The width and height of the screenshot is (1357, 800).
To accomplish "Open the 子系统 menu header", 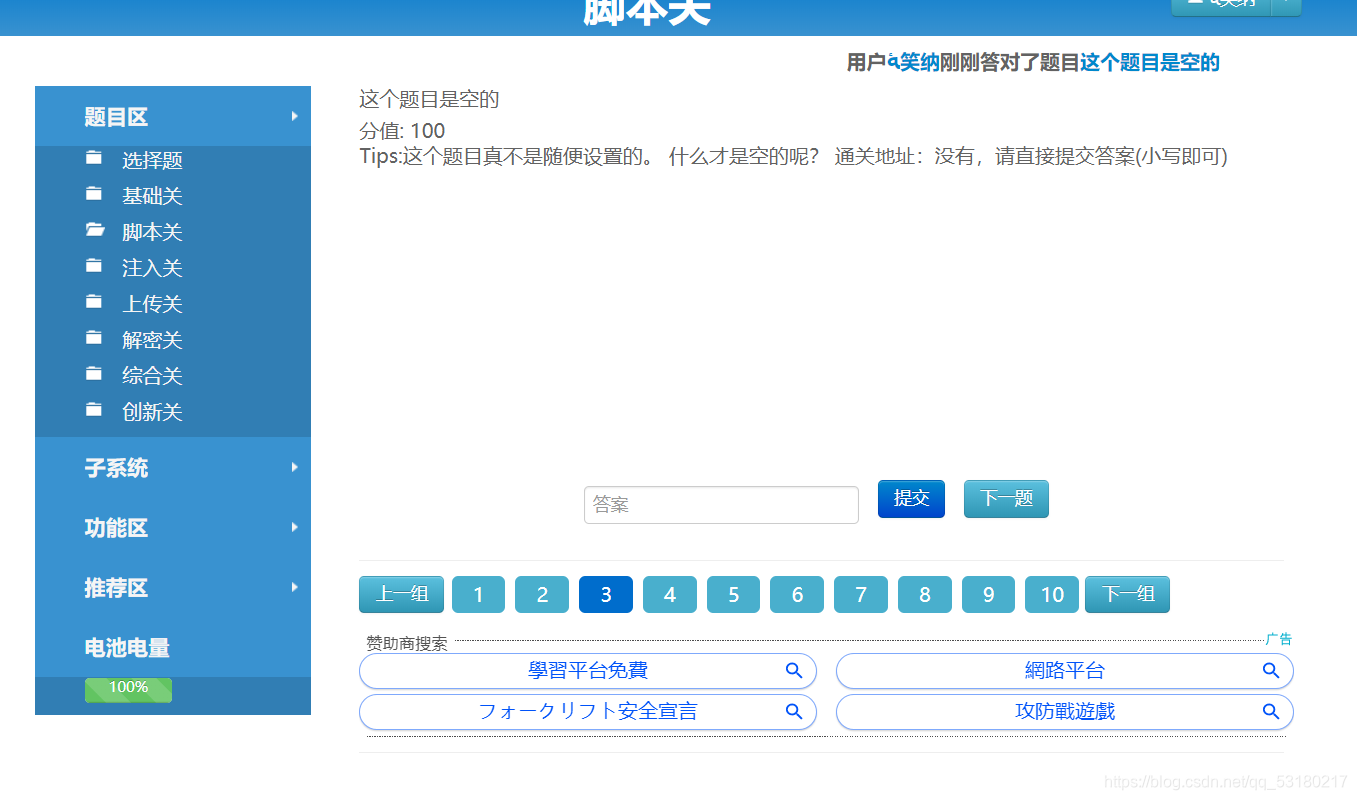I will tap(173, 467).
